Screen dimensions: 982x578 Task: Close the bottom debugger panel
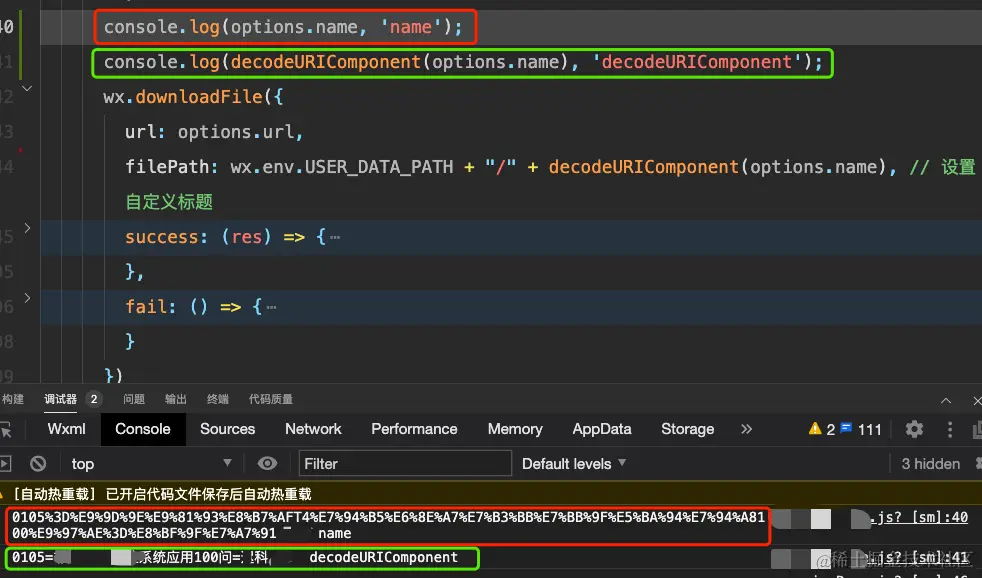pos(977,400)
